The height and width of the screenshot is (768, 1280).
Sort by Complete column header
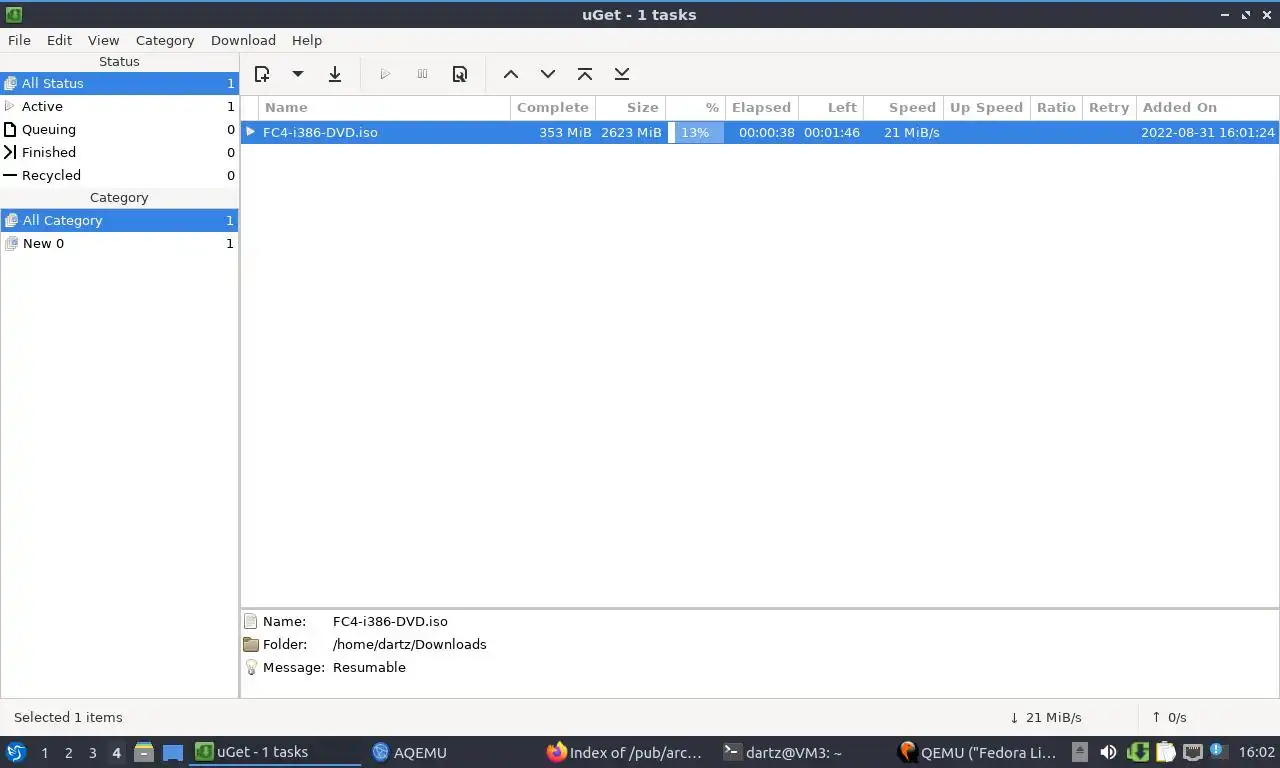[553, 107]
